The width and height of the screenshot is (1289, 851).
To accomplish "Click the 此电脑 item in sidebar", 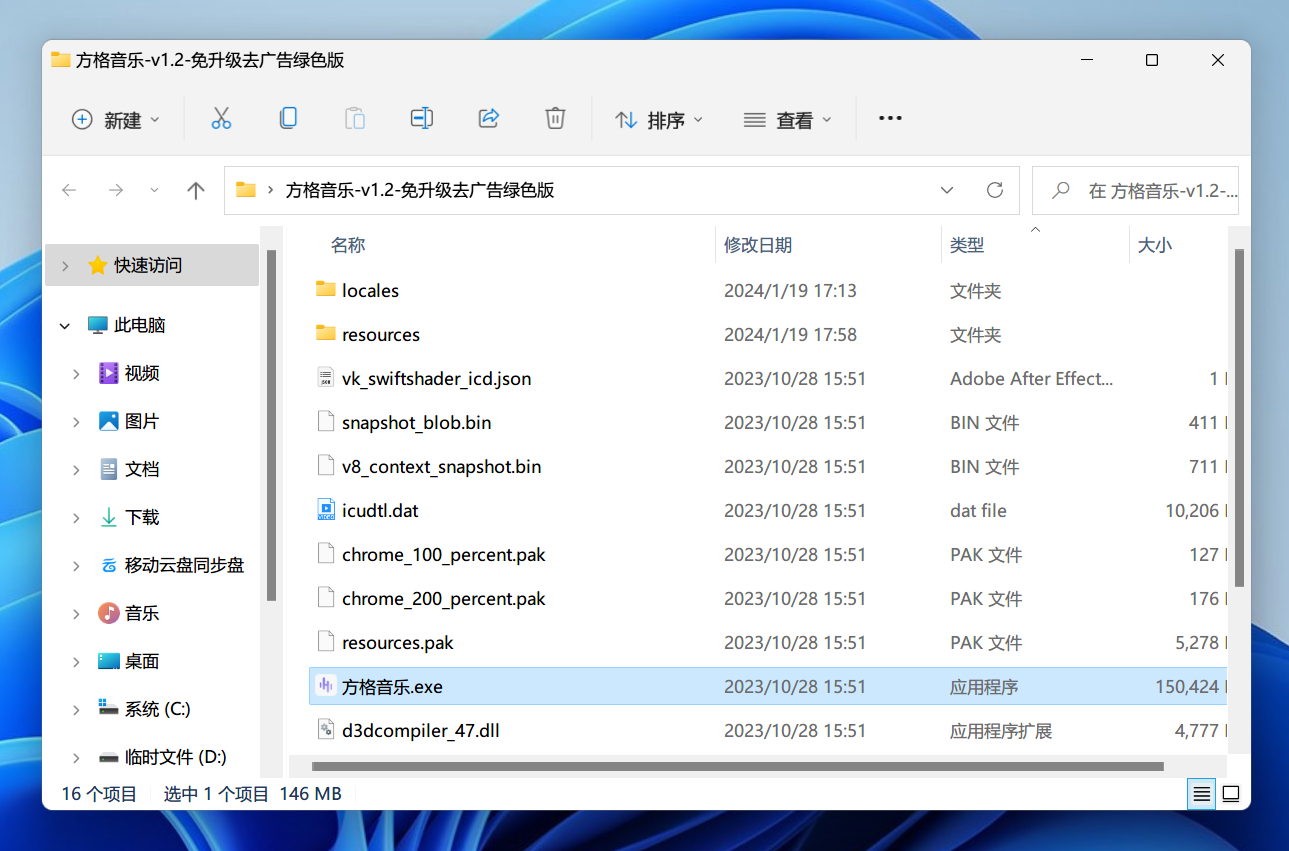I will click(126, 325).
